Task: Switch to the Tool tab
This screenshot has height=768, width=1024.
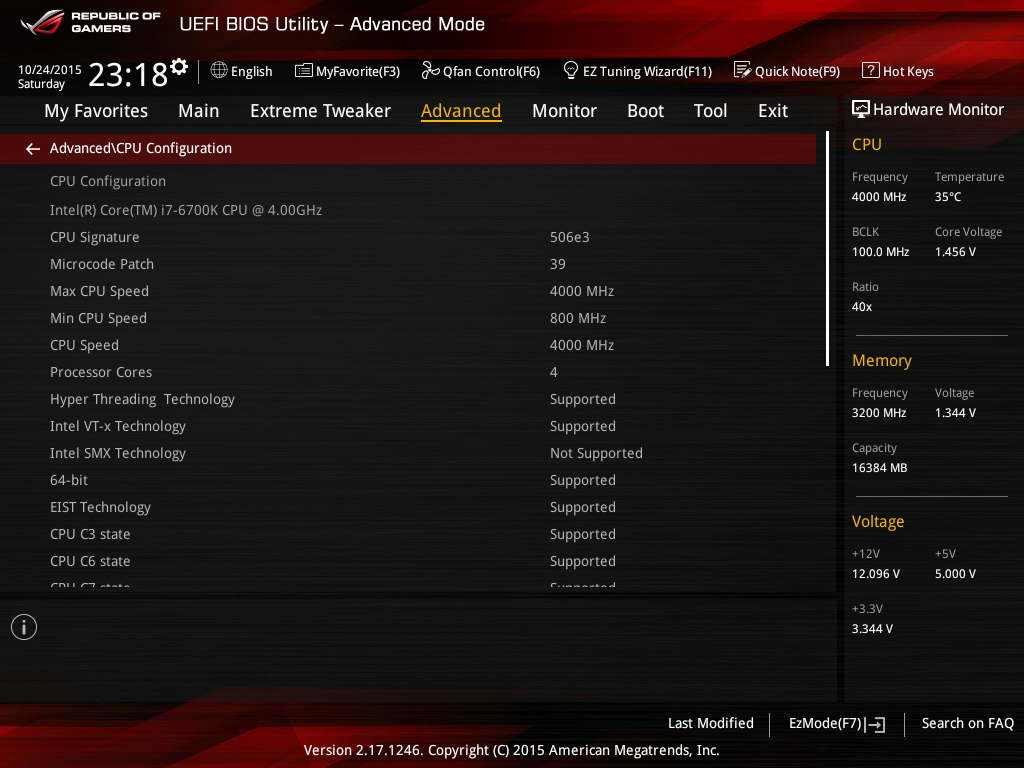Action: (x=711, y=111)
